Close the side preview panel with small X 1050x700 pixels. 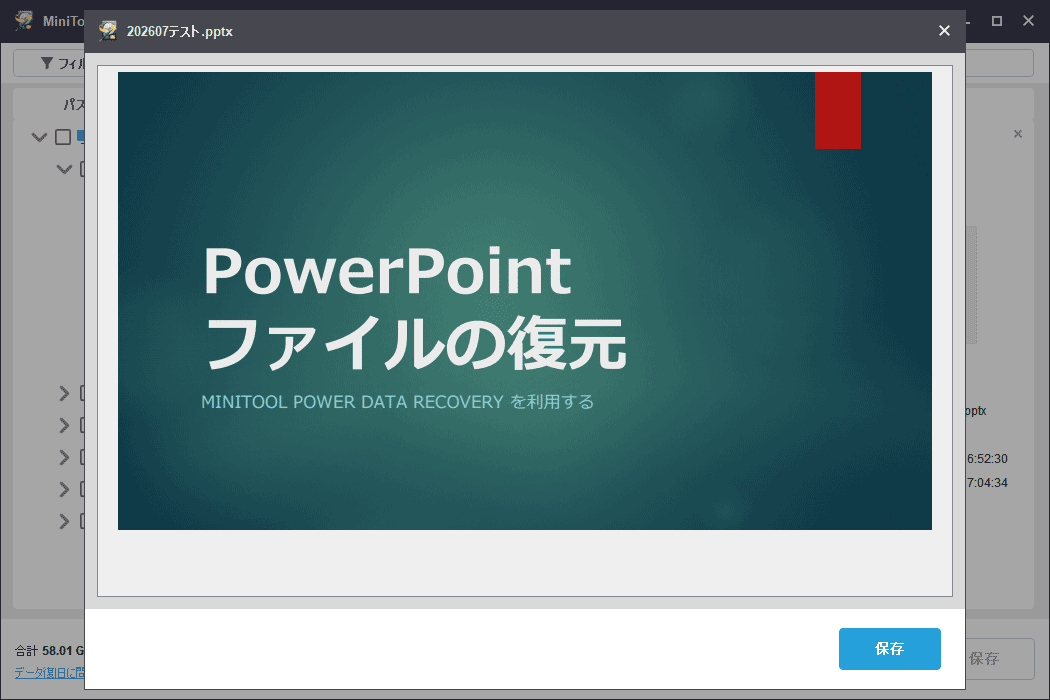[x=1018, y=134]
